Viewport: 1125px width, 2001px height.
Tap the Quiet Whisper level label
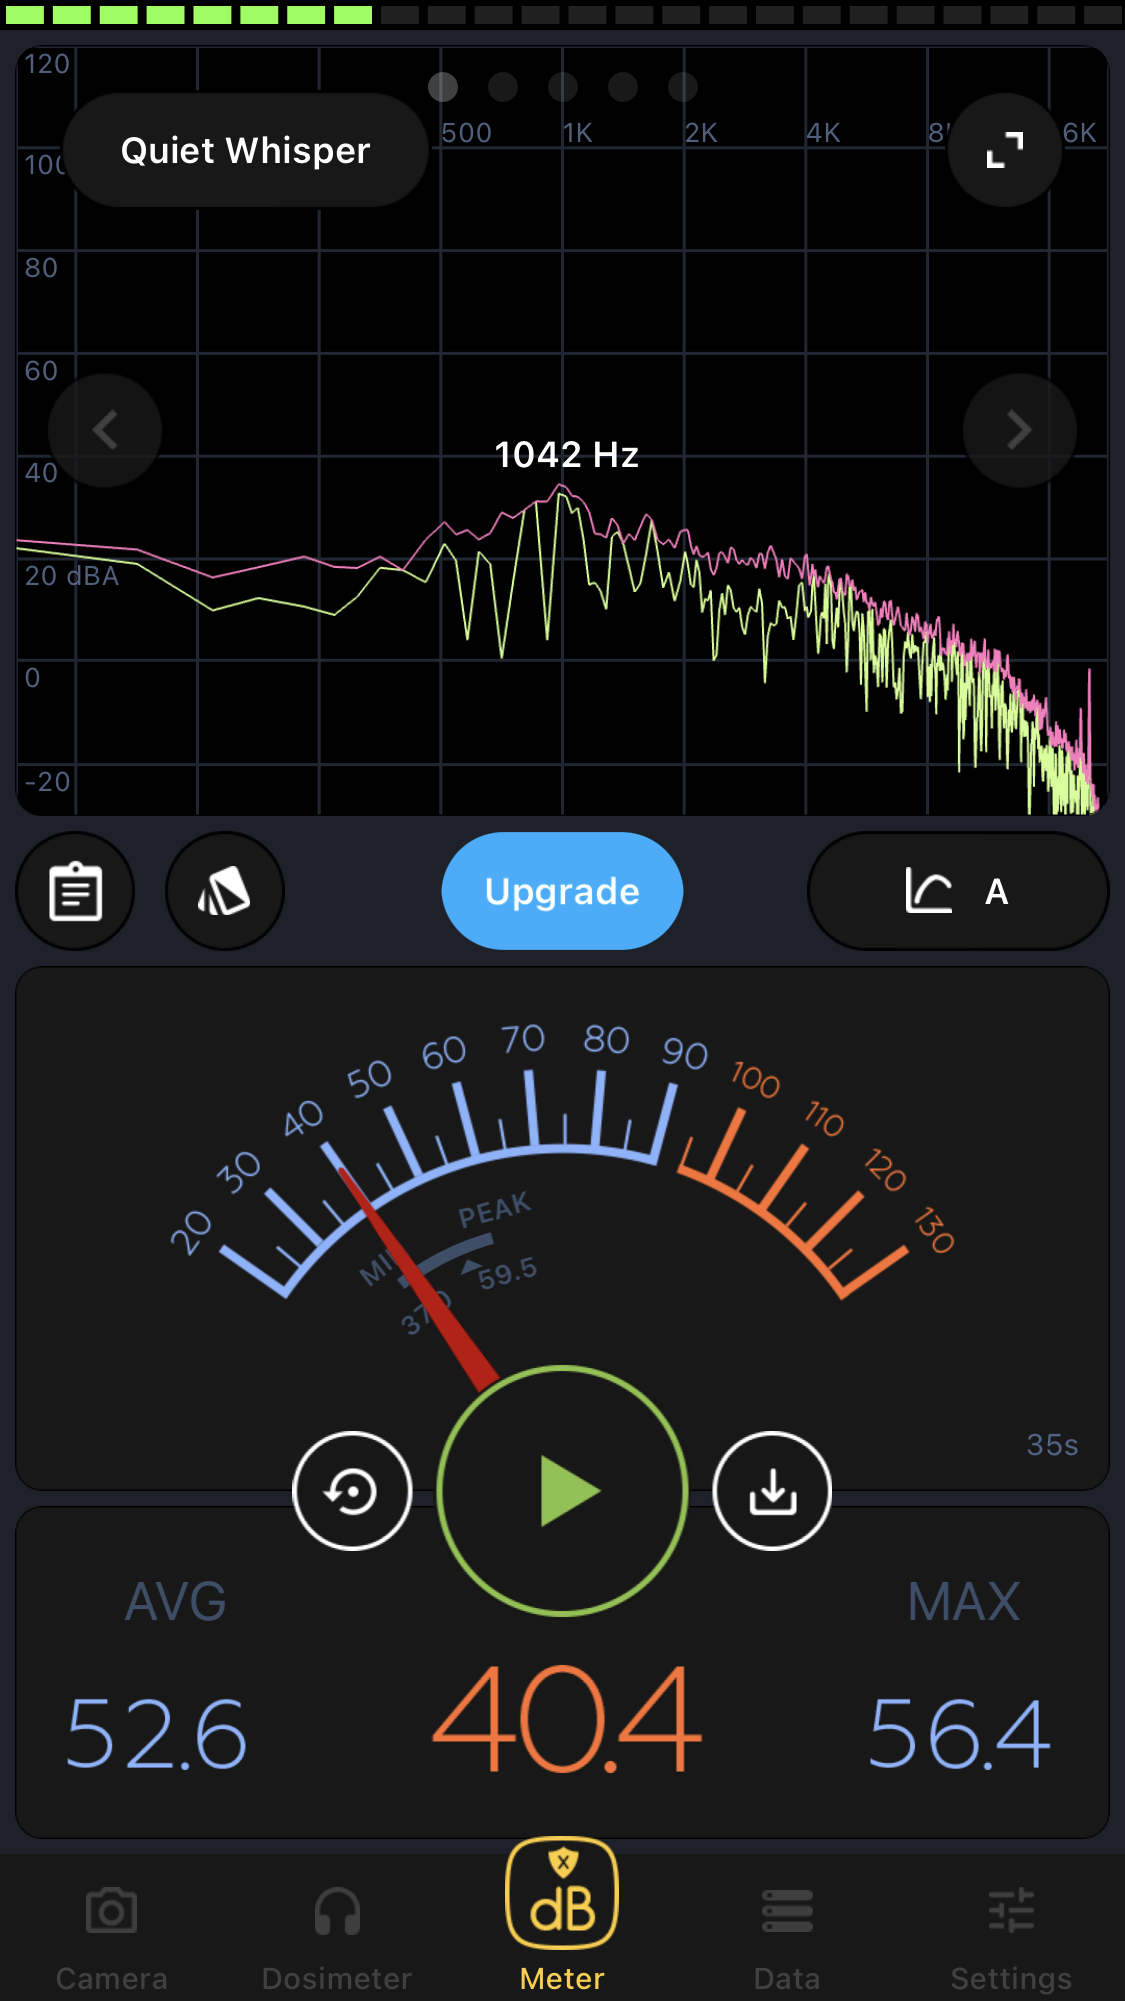(246, 150)
